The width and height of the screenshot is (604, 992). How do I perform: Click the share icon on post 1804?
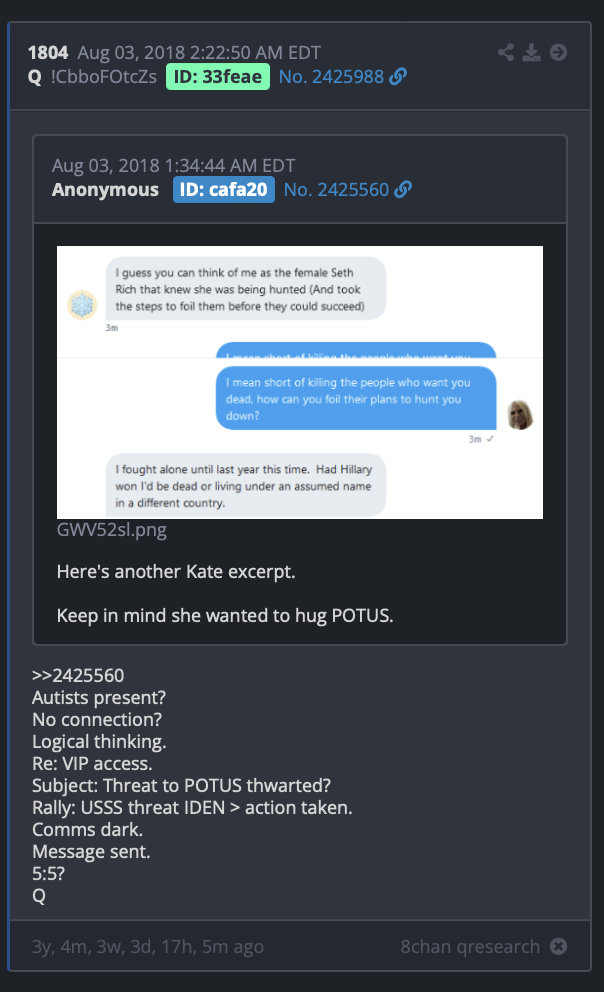pos(505,52)
